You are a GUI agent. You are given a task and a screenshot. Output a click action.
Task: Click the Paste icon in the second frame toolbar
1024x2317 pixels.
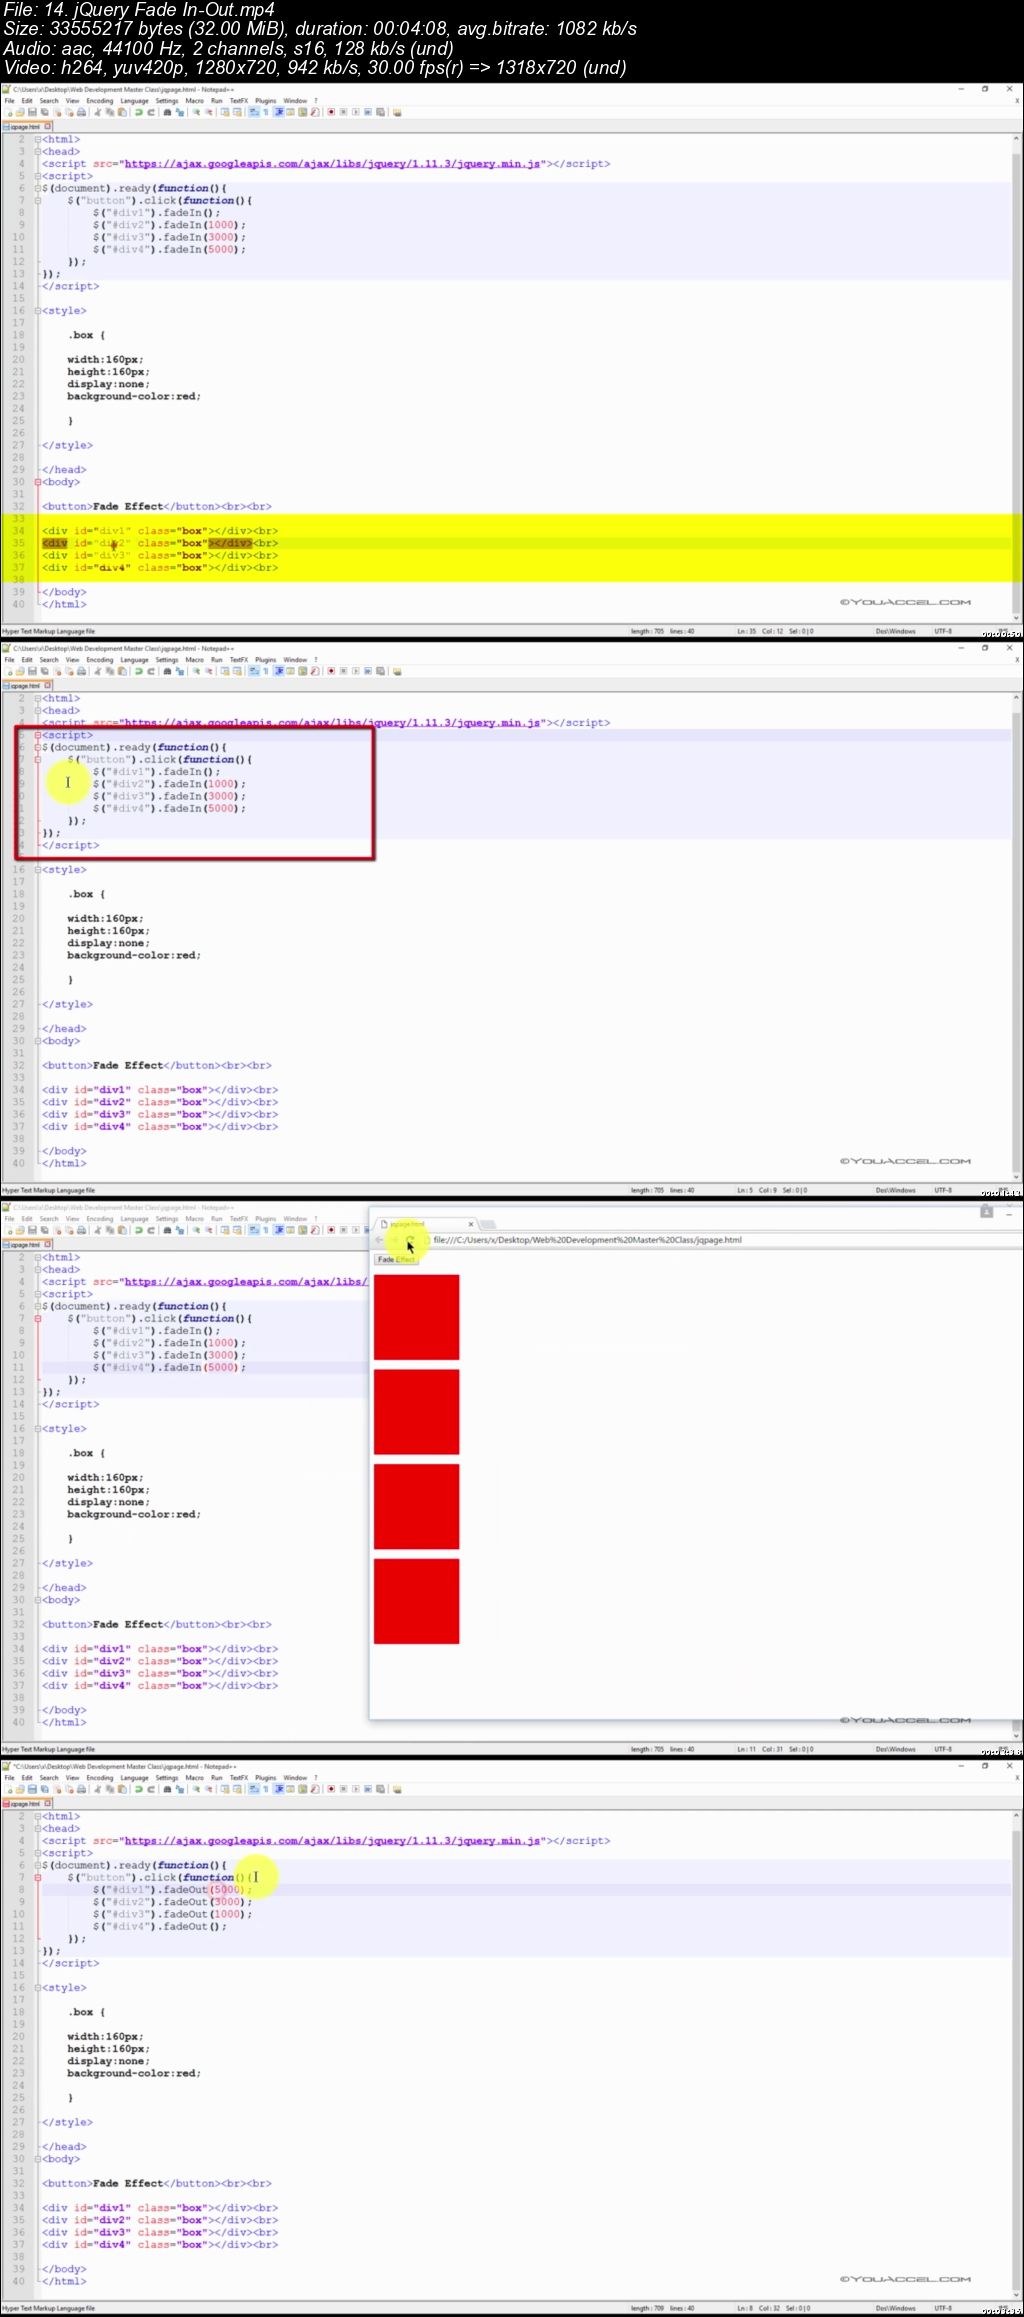(122, 671)
